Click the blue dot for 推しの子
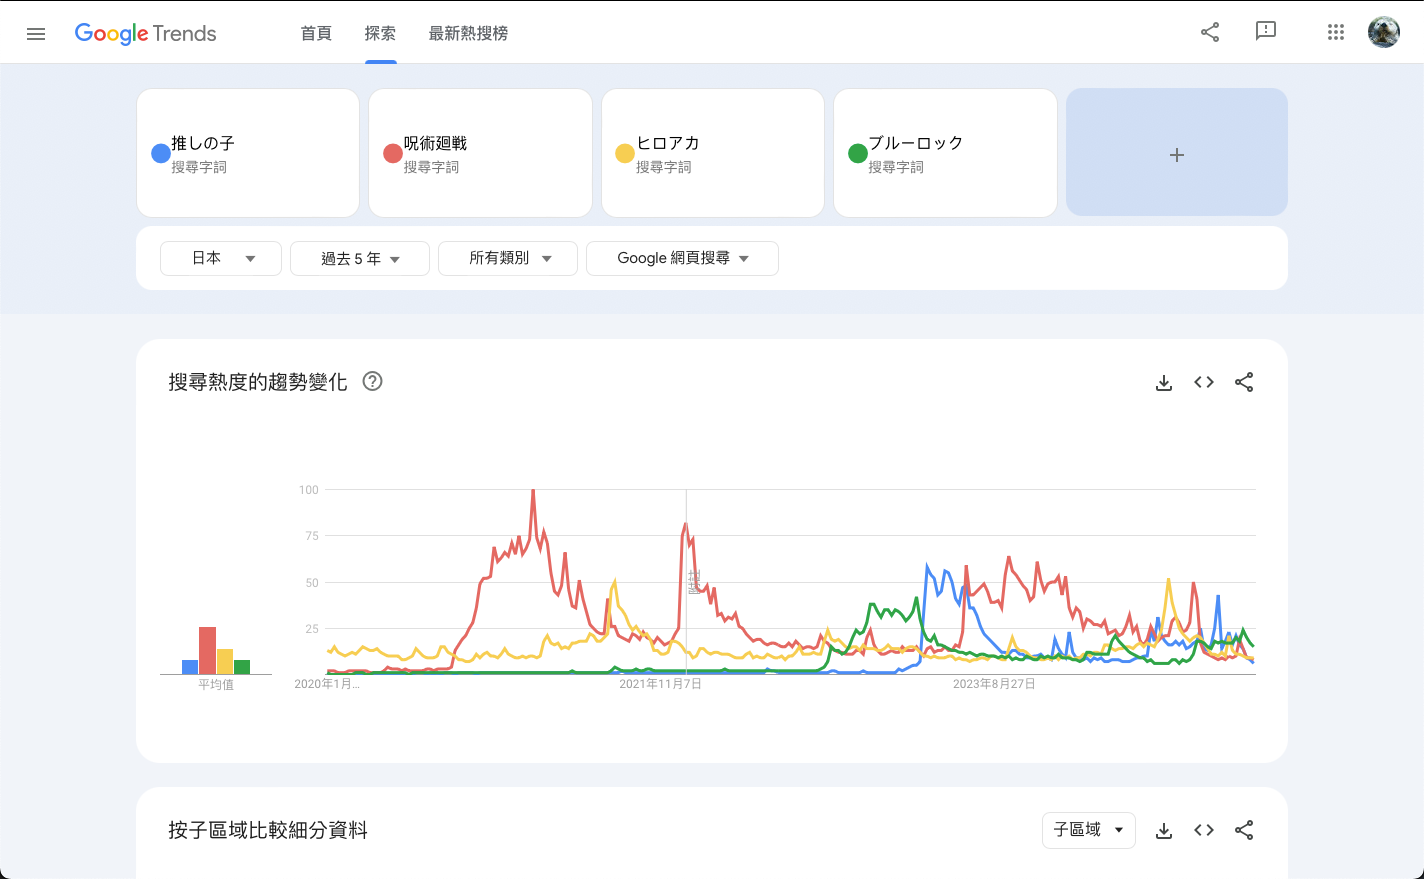This screenshot has width=1424, height=879. [161, 153]
